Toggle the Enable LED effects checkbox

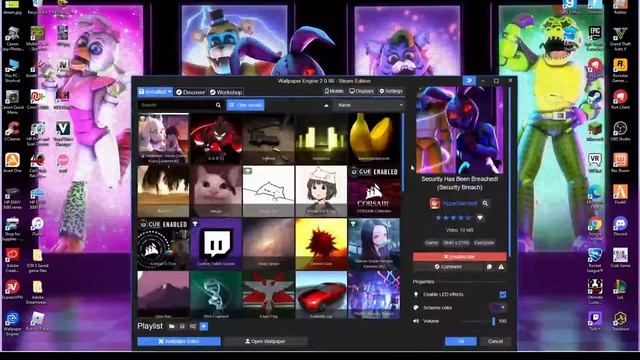click(503, 294)
